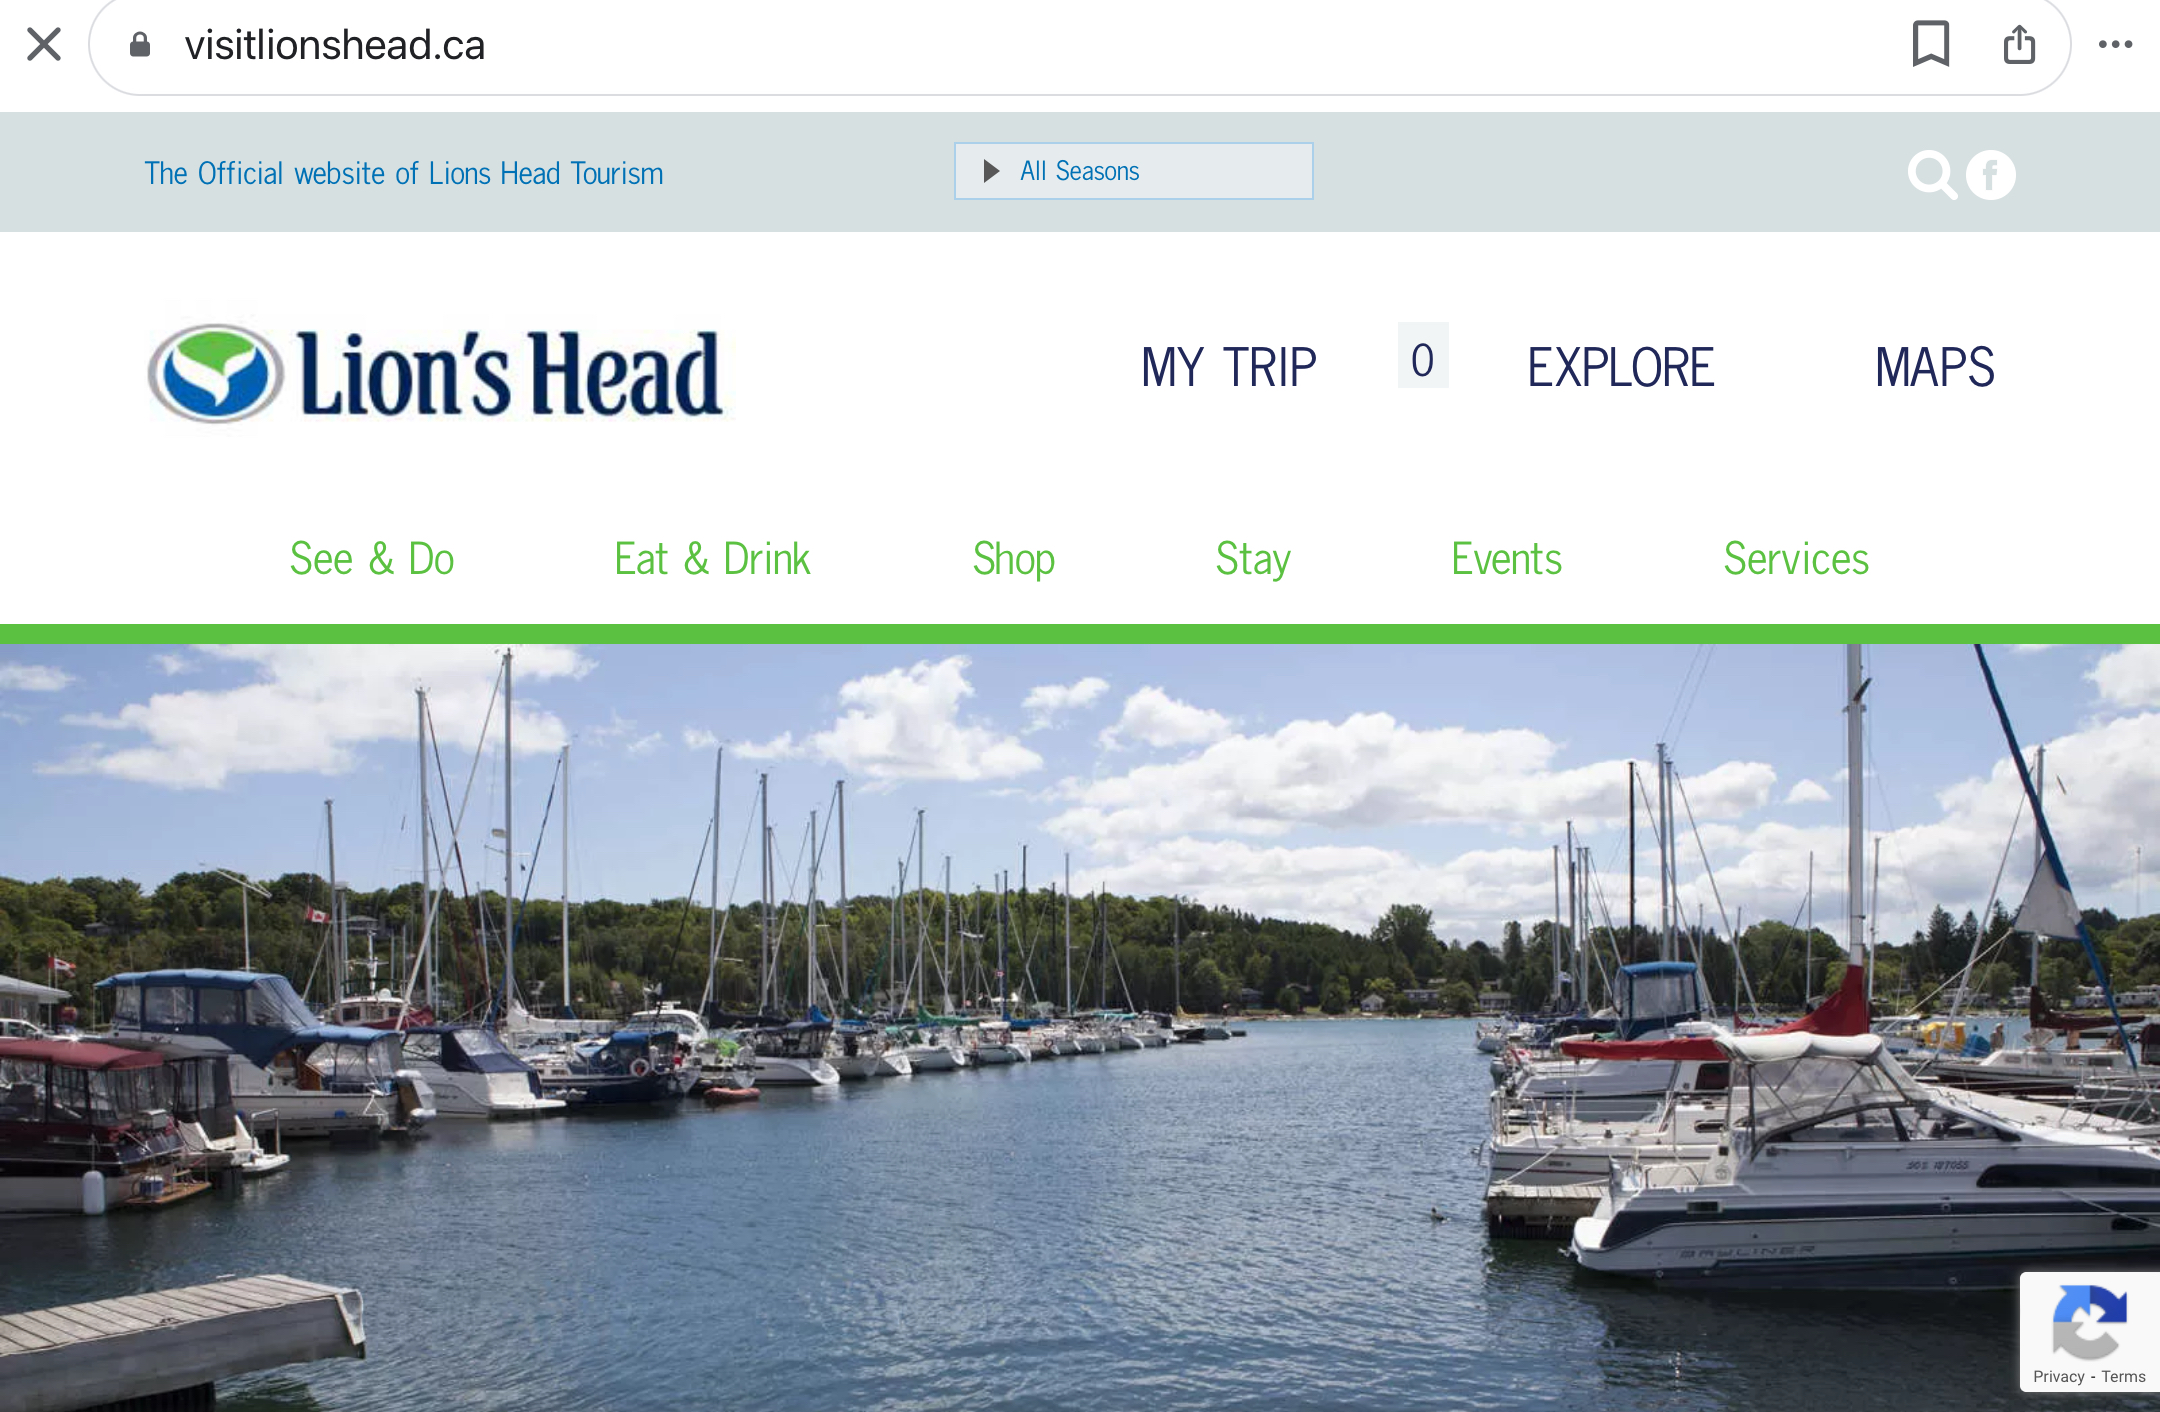Open the MAPS menu item
Screen dimensions: 2160x1412
(x=1934, y=367)
